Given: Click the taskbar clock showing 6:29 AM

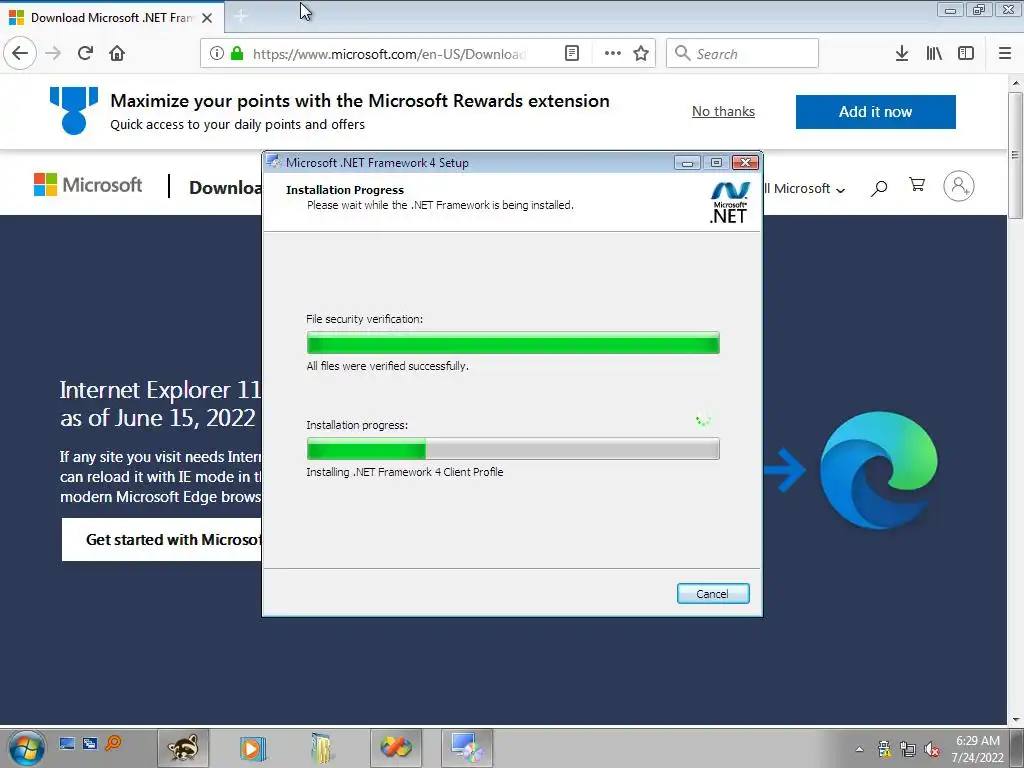Looking at the screenshot, I should tap(978, 749).
